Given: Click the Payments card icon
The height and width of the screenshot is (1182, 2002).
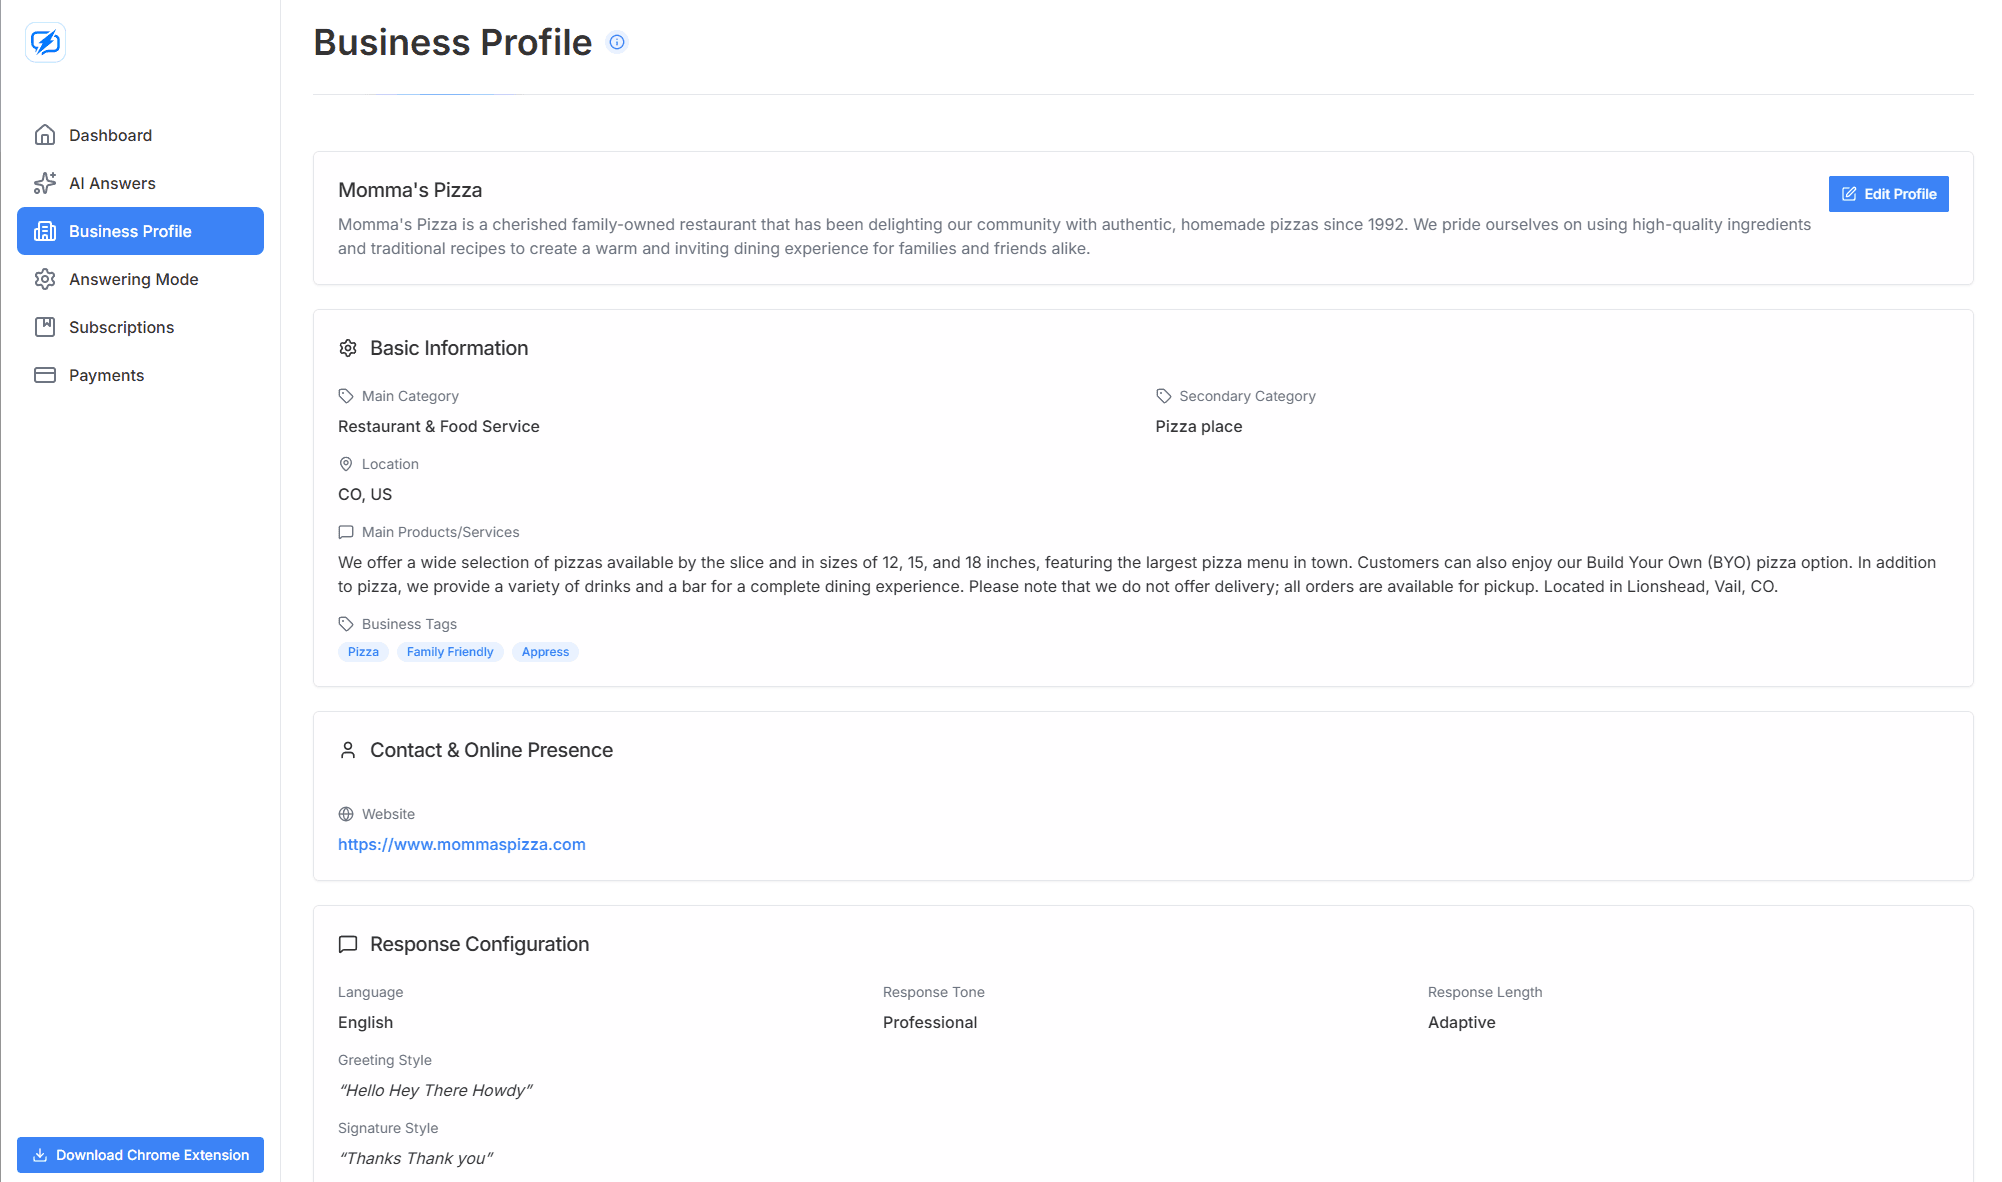Looking at the screenshot, I should click(45, 375).
